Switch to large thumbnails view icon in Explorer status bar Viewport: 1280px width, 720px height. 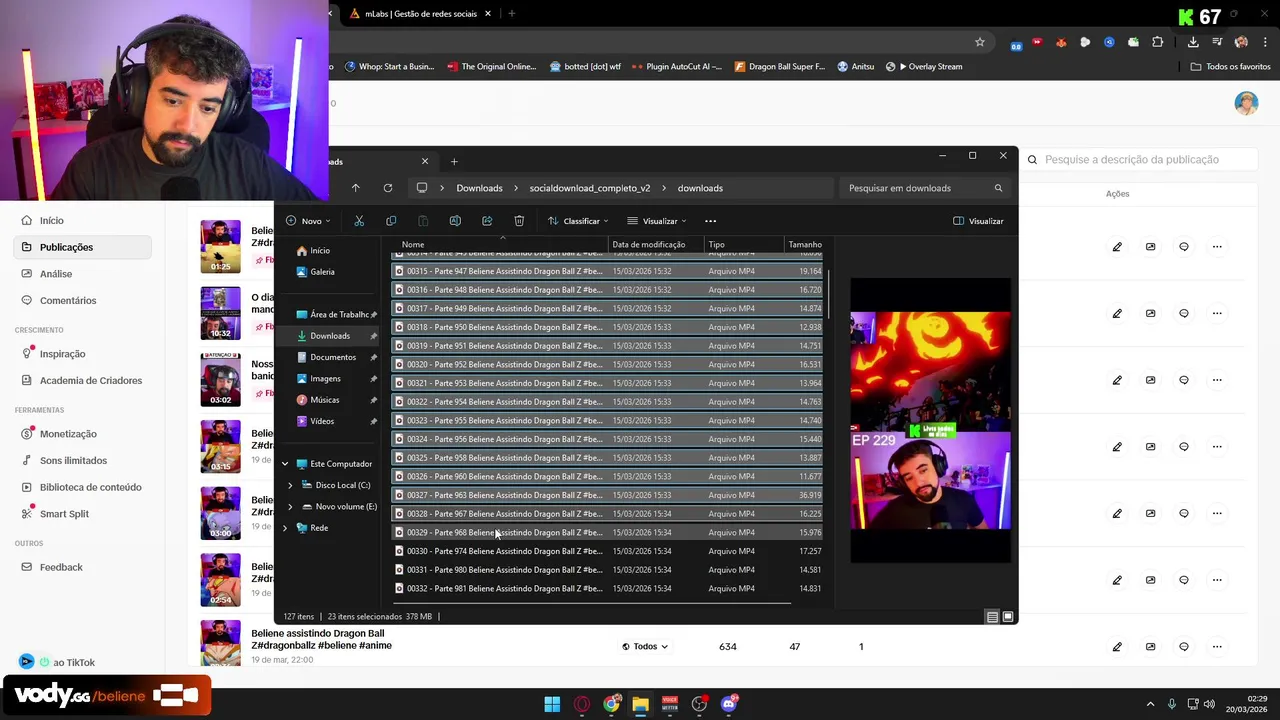coord(1008,617)
